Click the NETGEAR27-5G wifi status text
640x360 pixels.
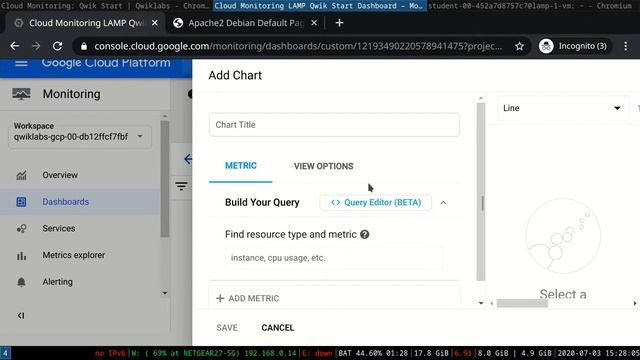214,353
